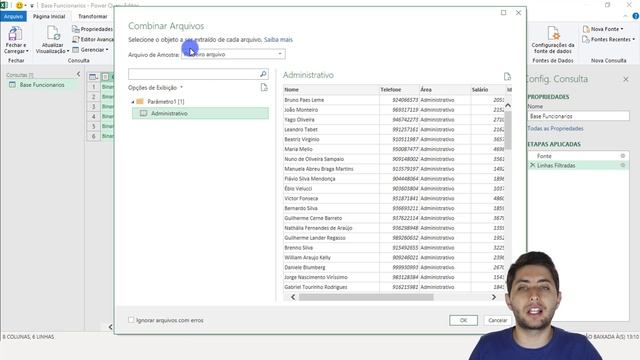Maximize the Combinar Arquivos dialog
Image resolution: width=640 pixels, height=360 pixels.
tap(503, 13)
